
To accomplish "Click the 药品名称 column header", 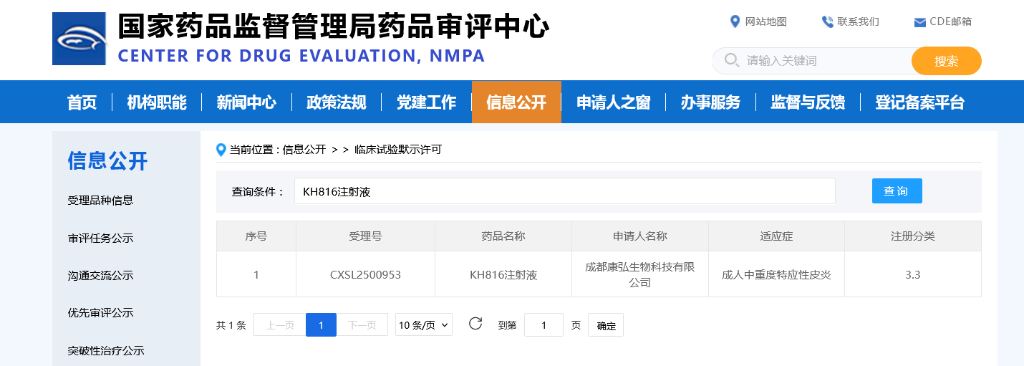I will coord(504,237).
